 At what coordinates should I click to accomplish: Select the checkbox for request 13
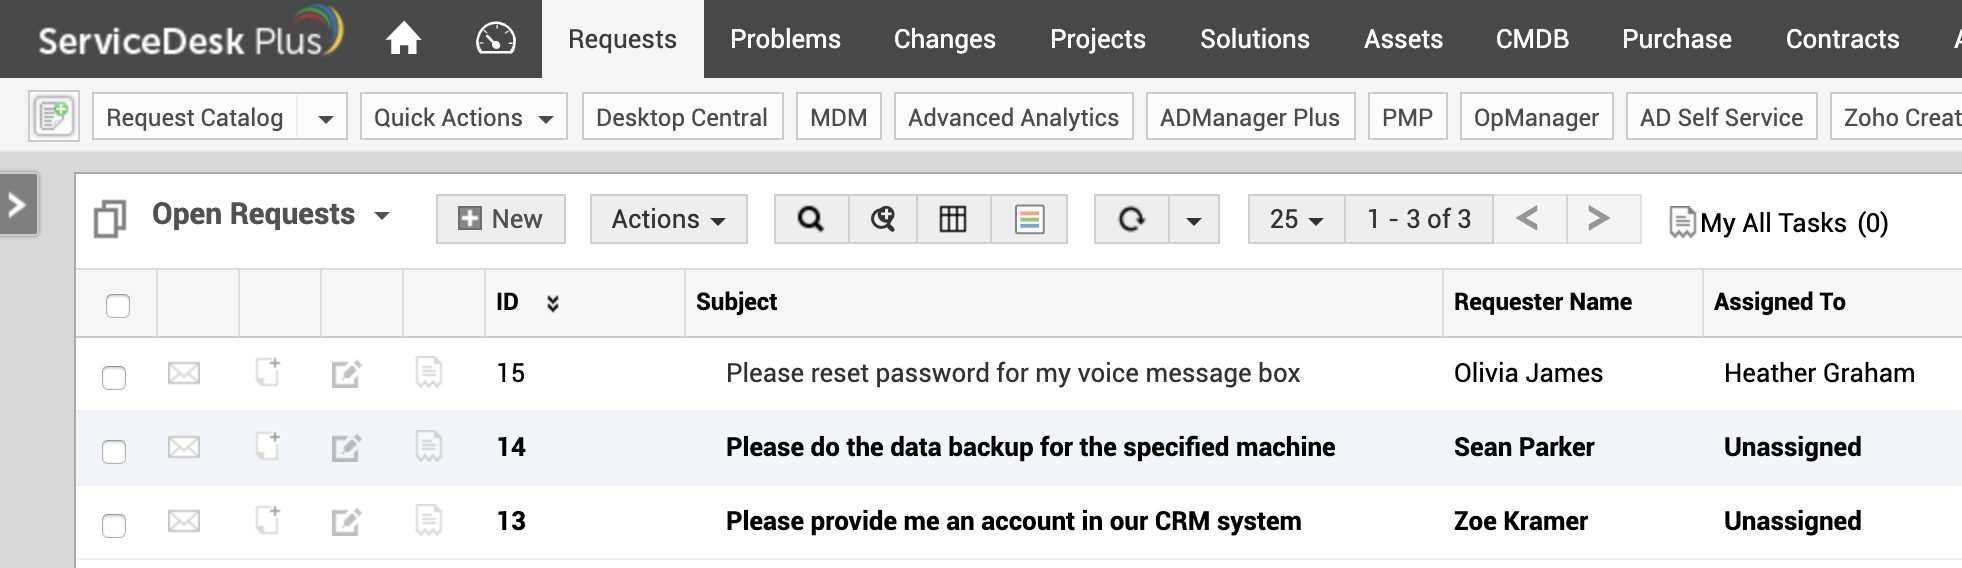(x=114, y=525)
